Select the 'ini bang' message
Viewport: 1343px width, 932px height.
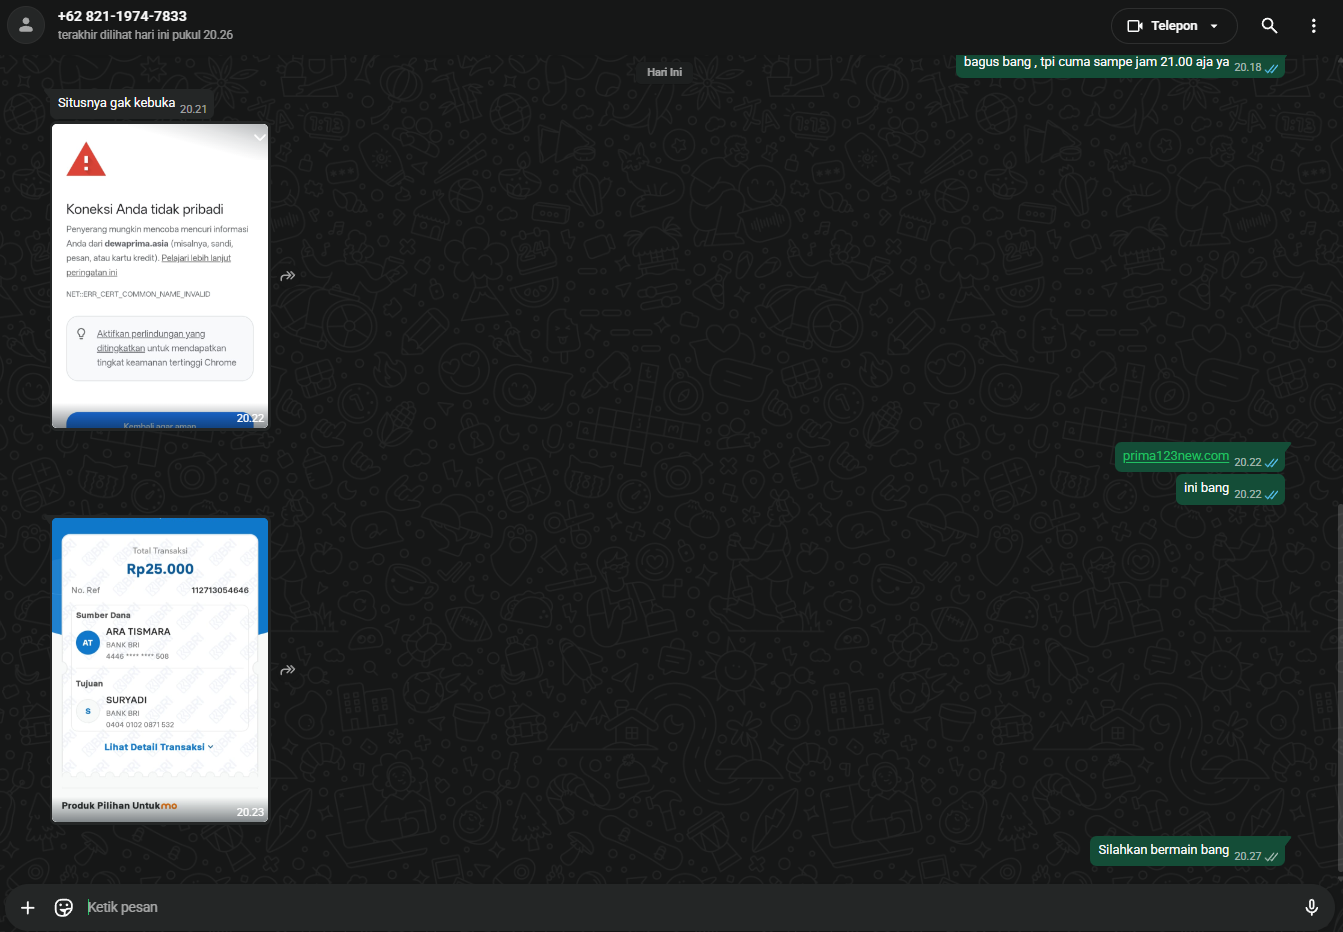point(1230,489)
